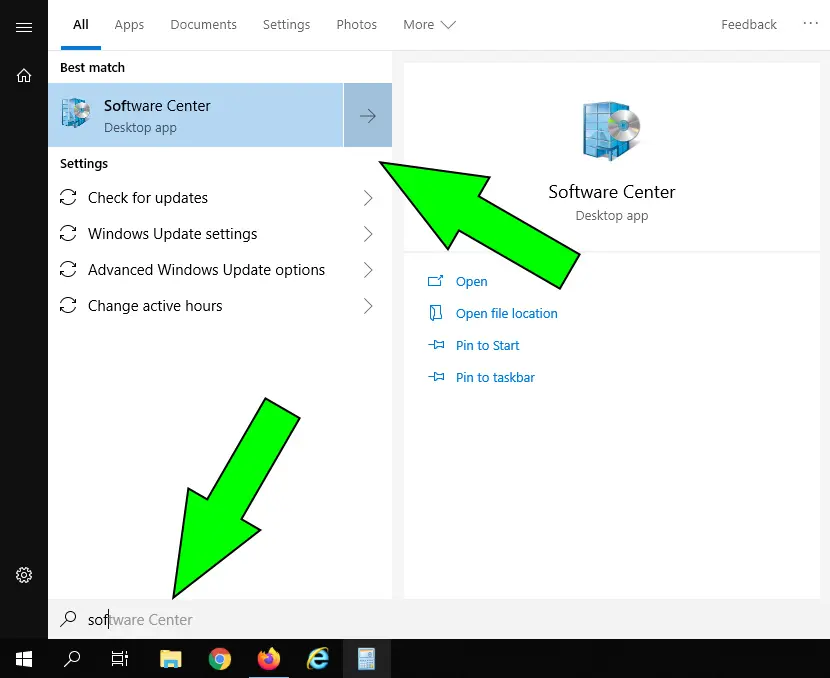Launch Internet Explorer from the taskbar
830x678 pixels.
point(318,659)
